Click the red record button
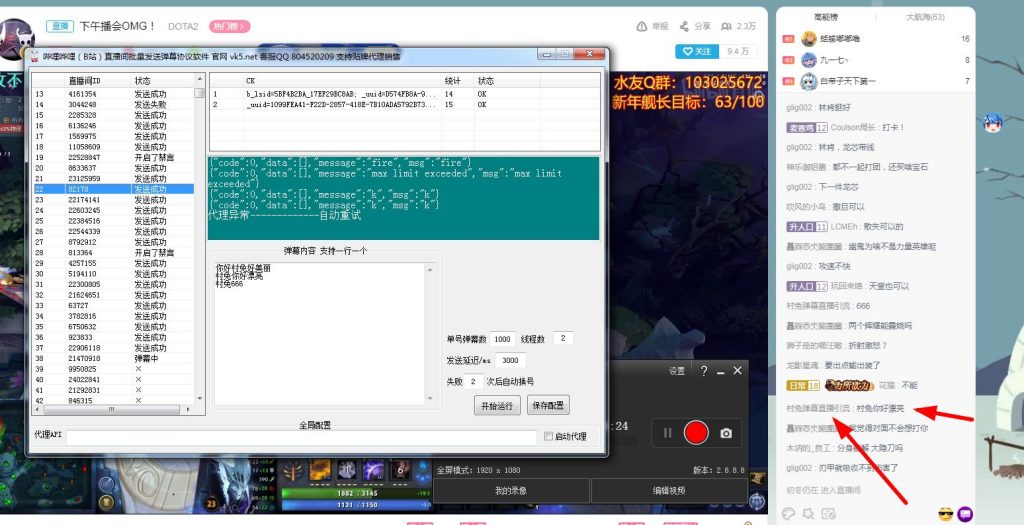This screenshot has height=525, width=1024. tap(696, 432)
